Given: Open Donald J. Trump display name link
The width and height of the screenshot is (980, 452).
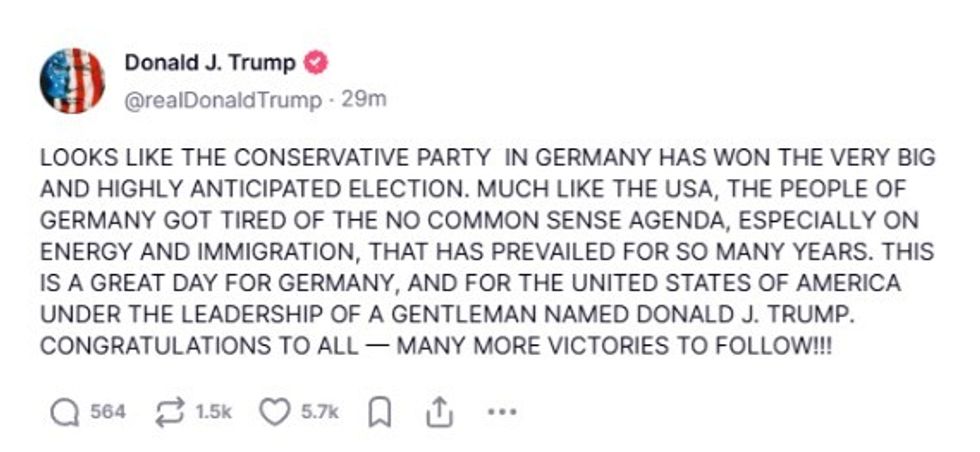Looking at the screenshot, I should (x=210, y=63).
